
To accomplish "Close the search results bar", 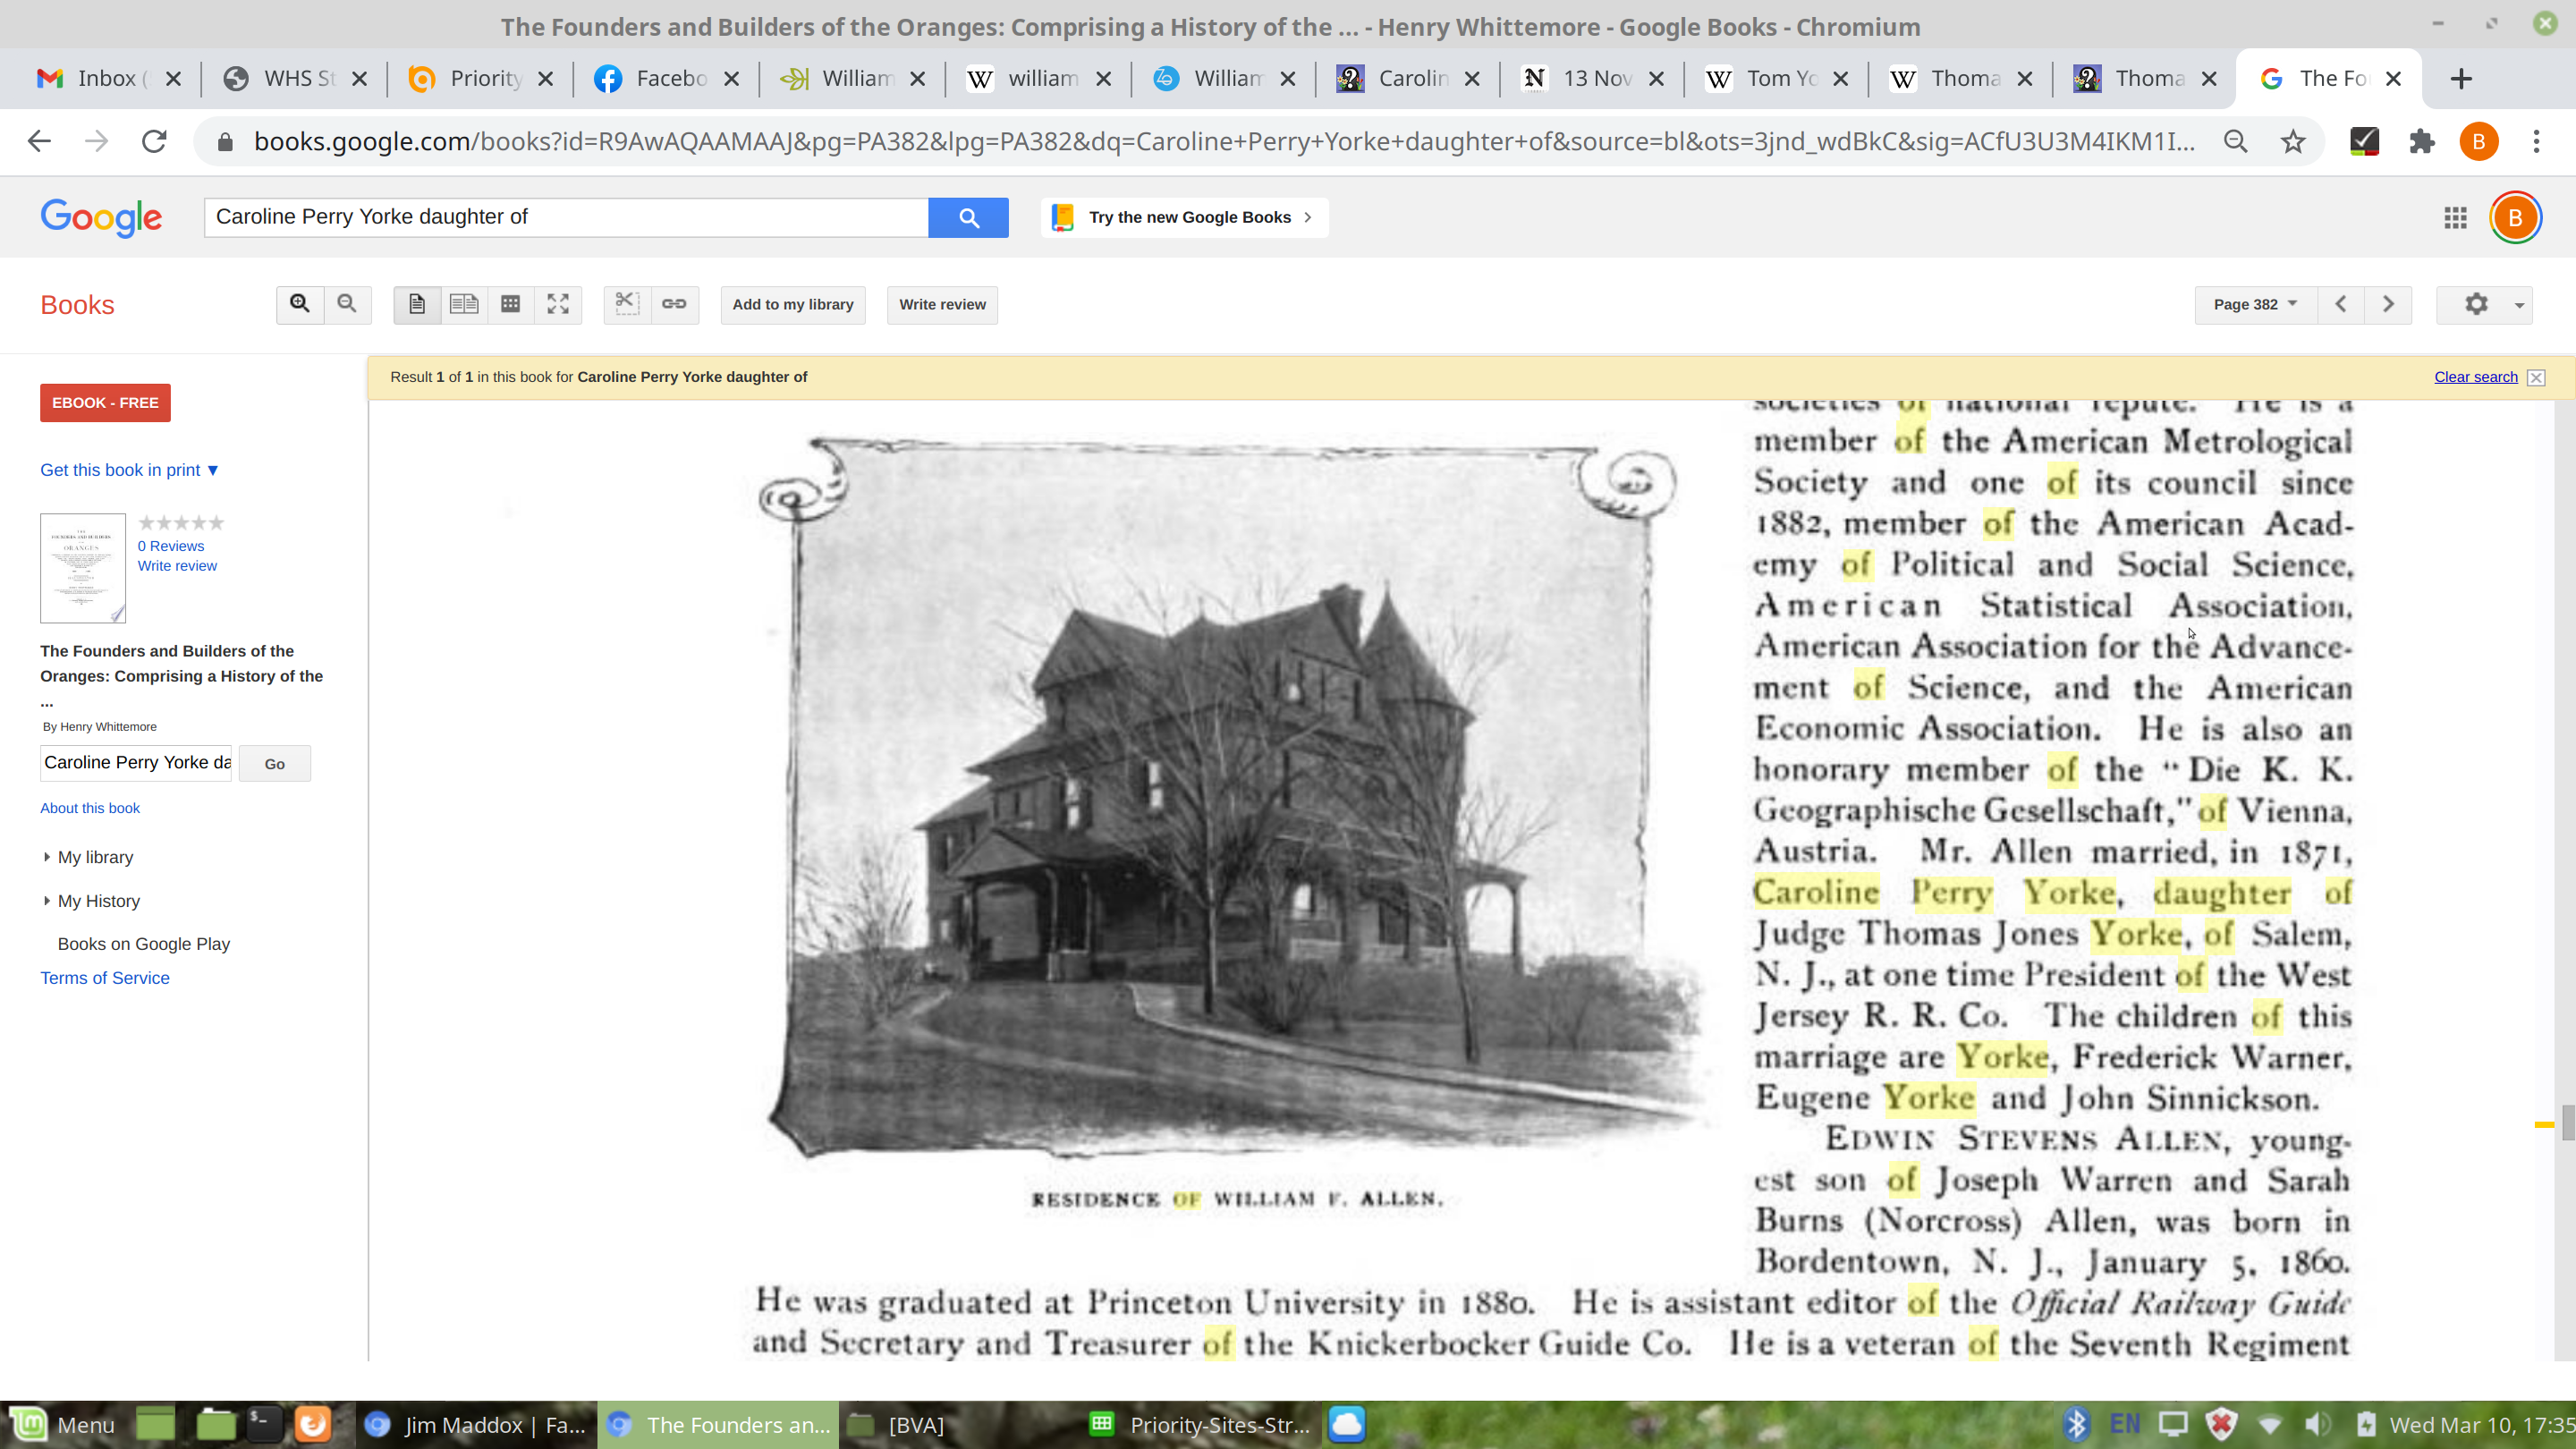I will pyautogui.click(x=2536, y=377).
